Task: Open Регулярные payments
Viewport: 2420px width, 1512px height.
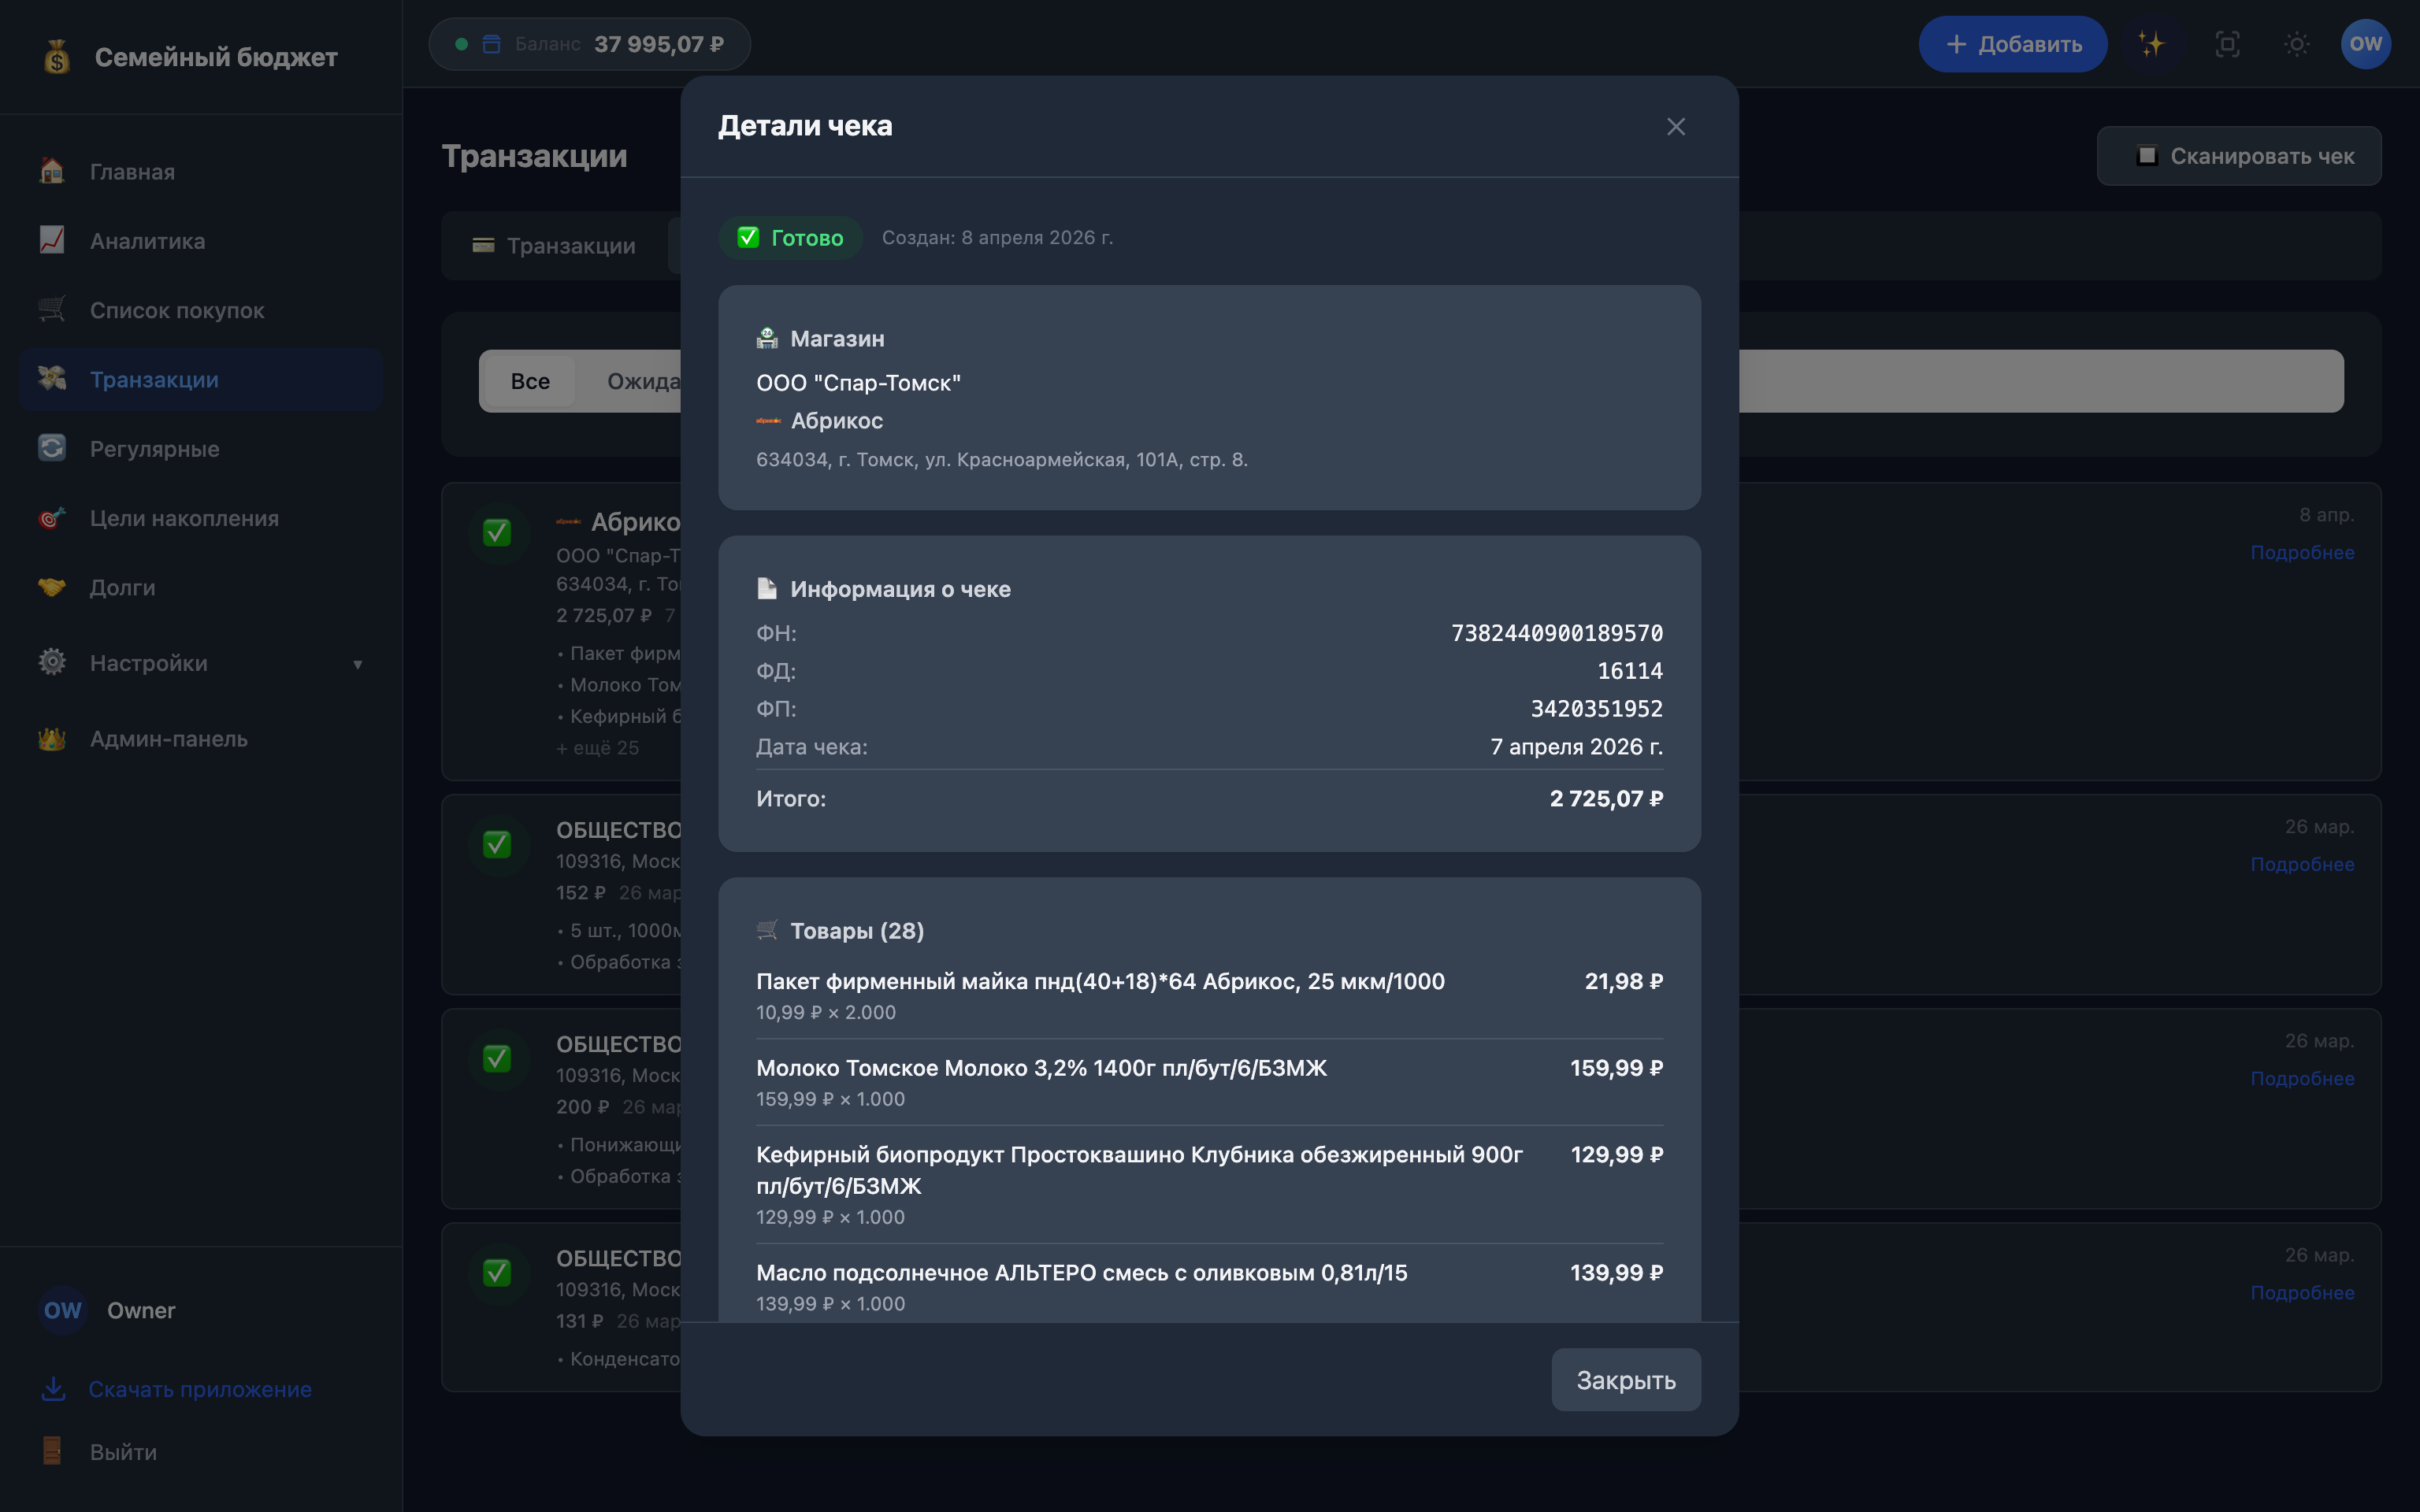Action: point(201,448)
